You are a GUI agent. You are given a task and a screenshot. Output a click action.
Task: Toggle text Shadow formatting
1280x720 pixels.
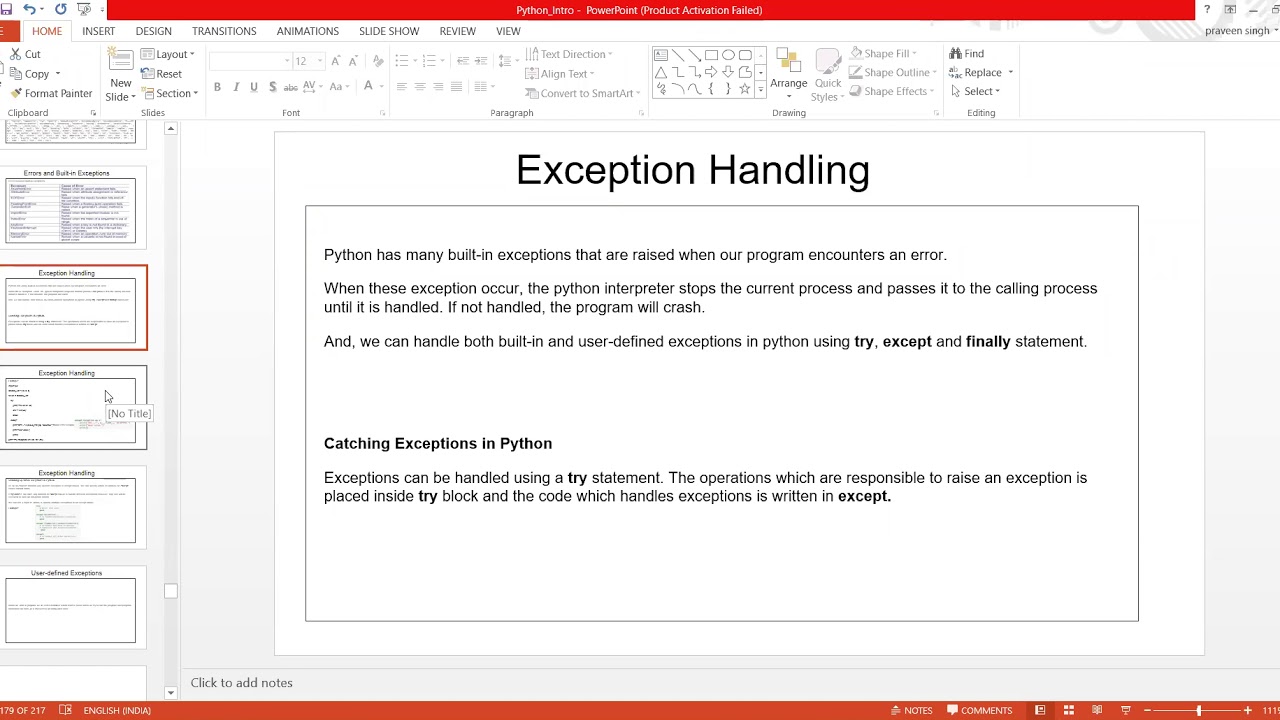(x=272, y=87)
